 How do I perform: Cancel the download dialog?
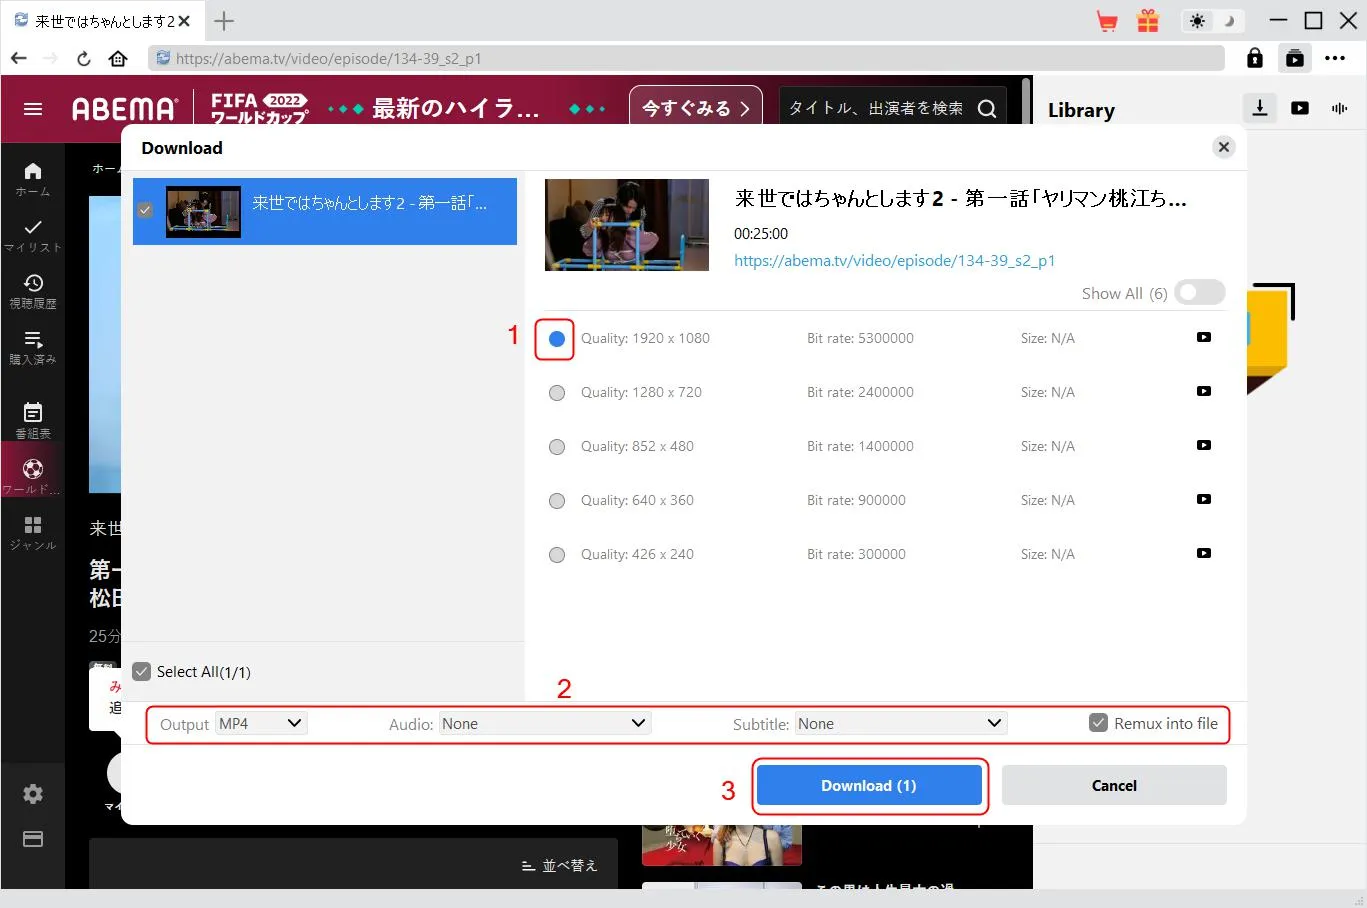click(1113, 786)
